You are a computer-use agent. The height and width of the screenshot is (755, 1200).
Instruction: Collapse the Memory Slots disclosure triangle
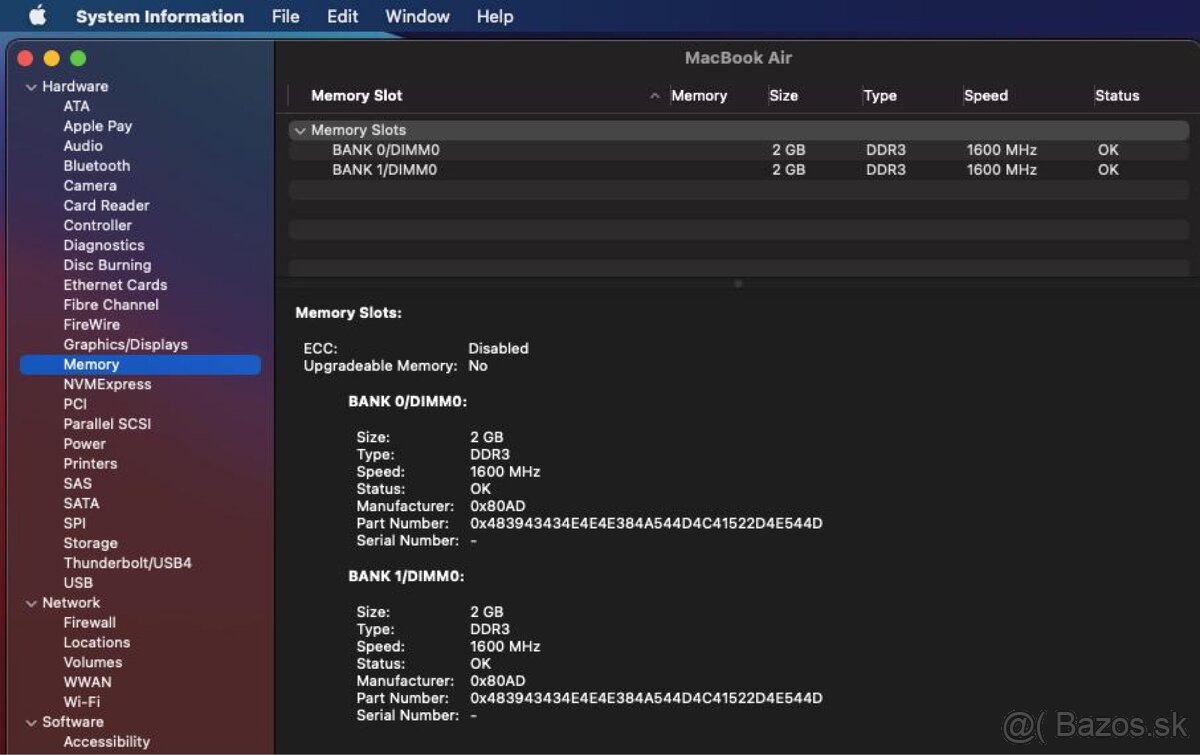tap(299, 131)
